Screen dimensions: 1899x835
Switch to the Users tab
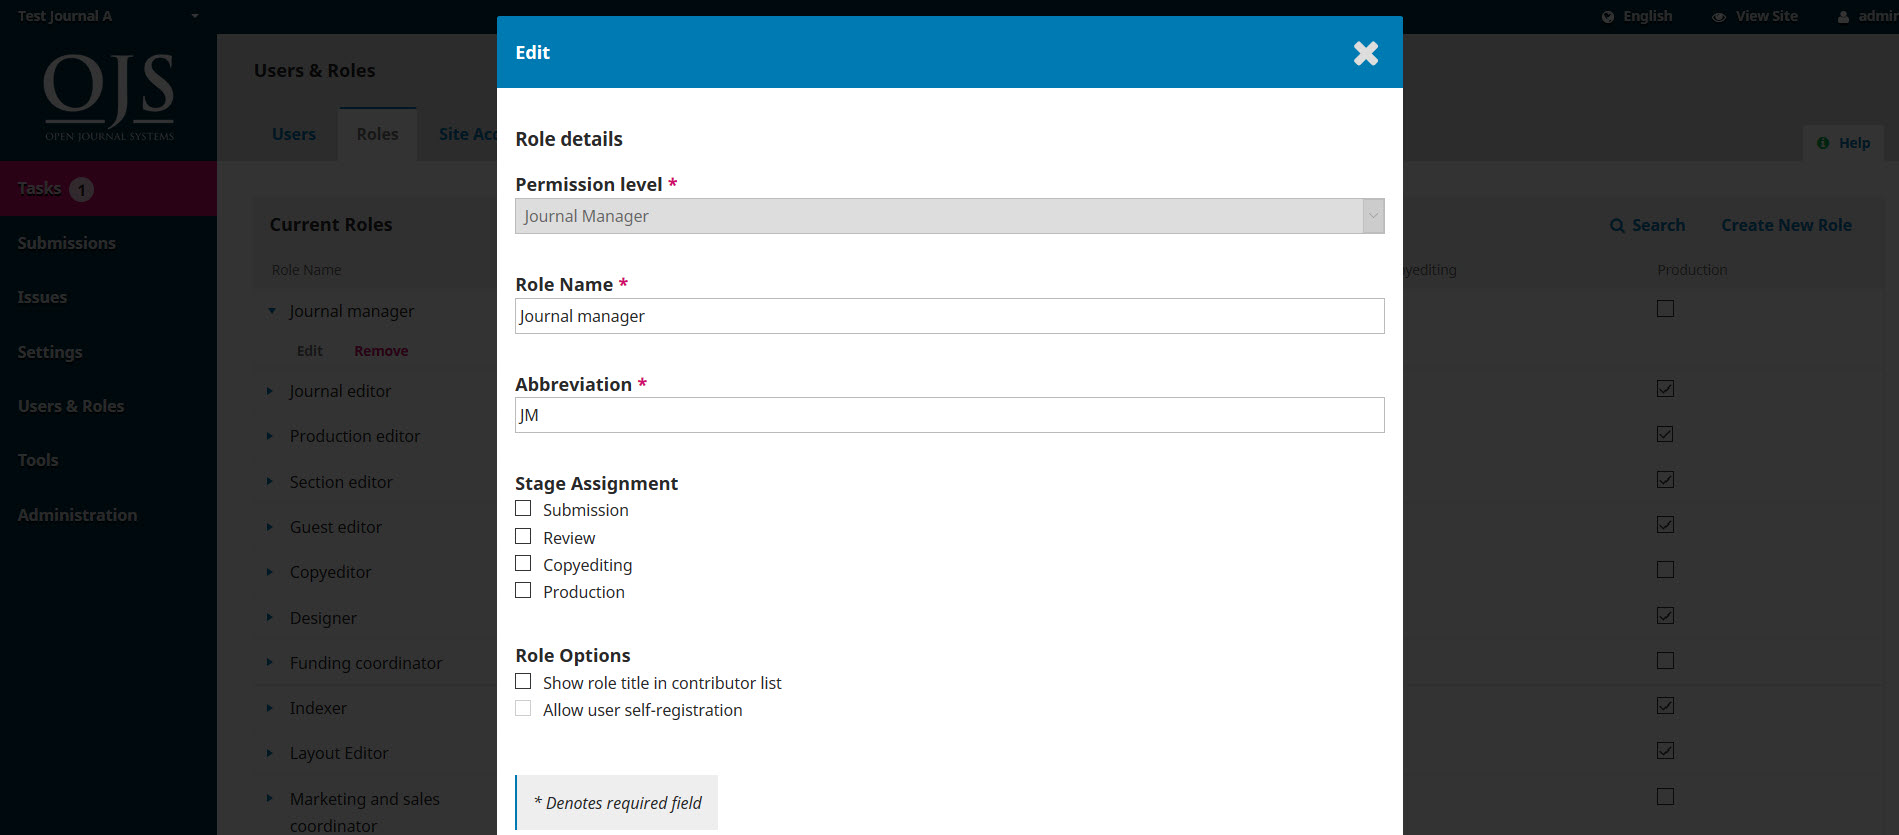tap(293, 134)
